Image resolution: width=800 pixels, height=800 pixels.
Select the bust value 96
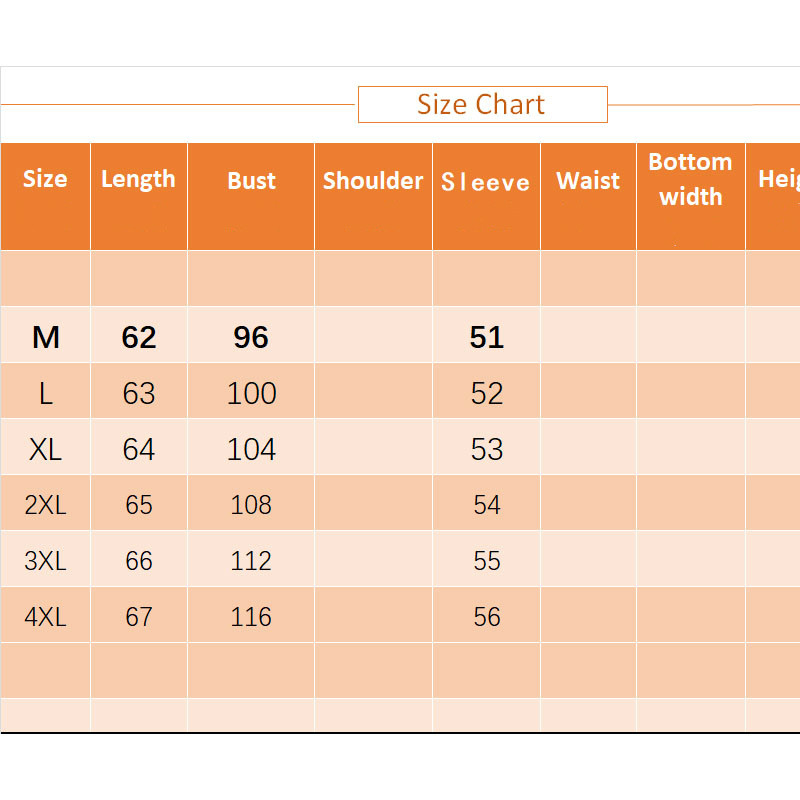tap(251, 338)
